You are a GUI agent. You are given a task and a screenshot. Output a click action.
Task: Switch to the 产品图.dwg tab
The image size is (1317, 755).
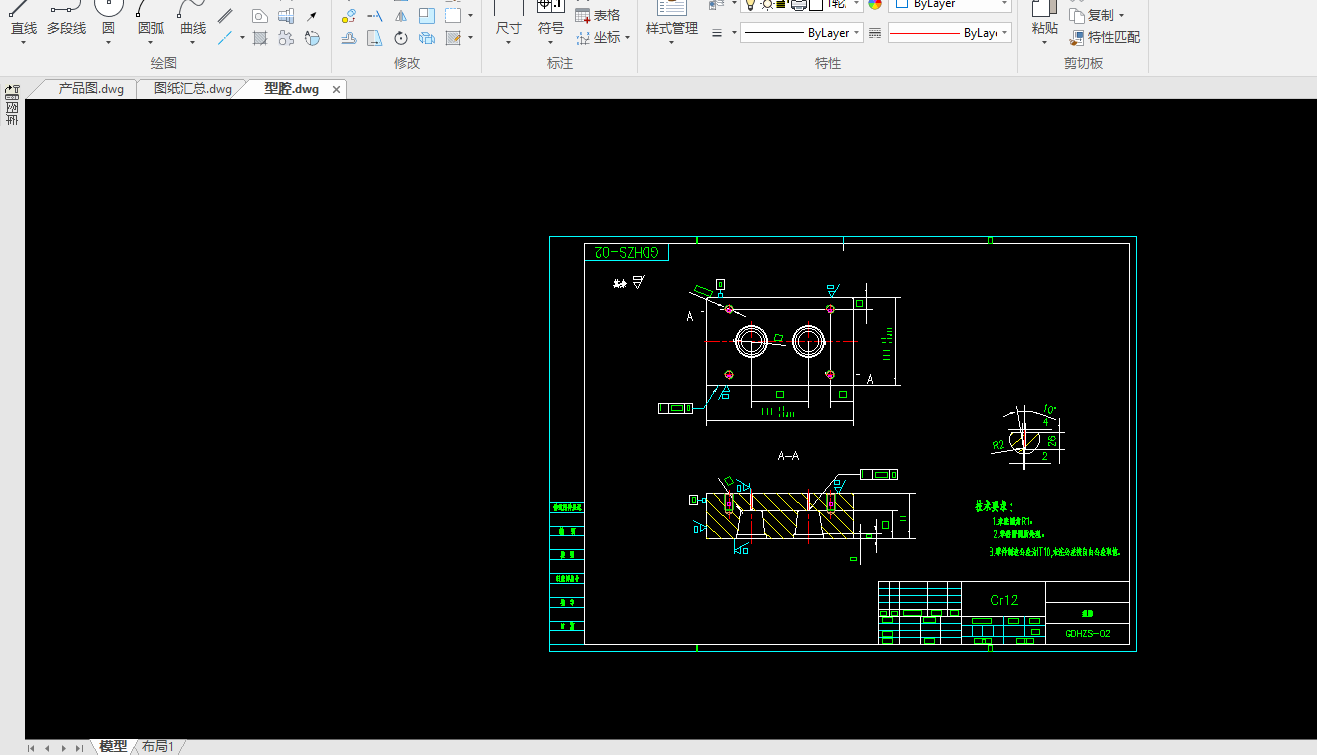91,89
